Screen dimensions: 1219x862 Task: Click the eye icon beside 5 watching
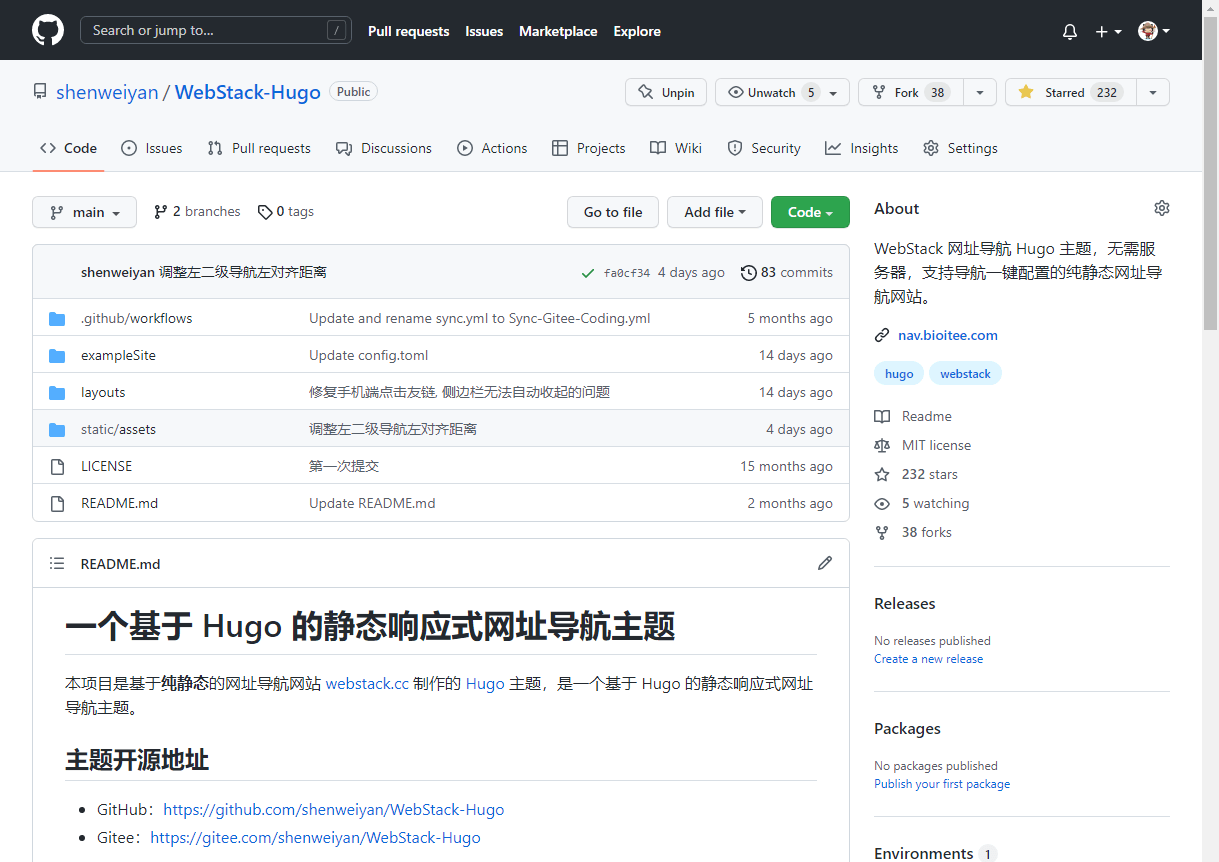click(x=882, y=503)
